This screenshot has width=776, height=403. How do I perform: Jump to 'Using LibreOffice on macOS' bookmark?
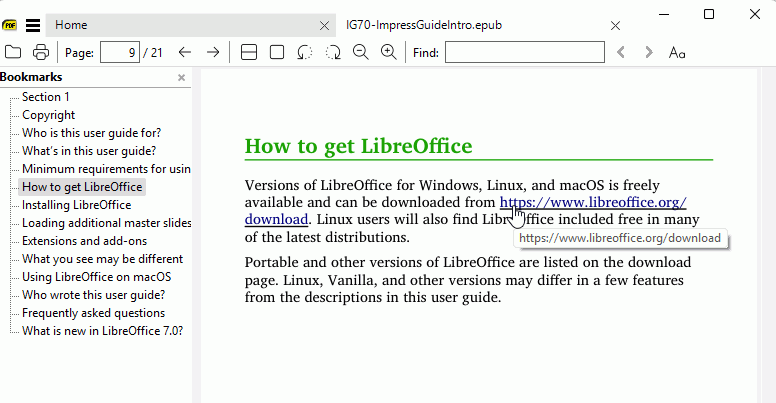pyautogui.click(x=97, y=277)
